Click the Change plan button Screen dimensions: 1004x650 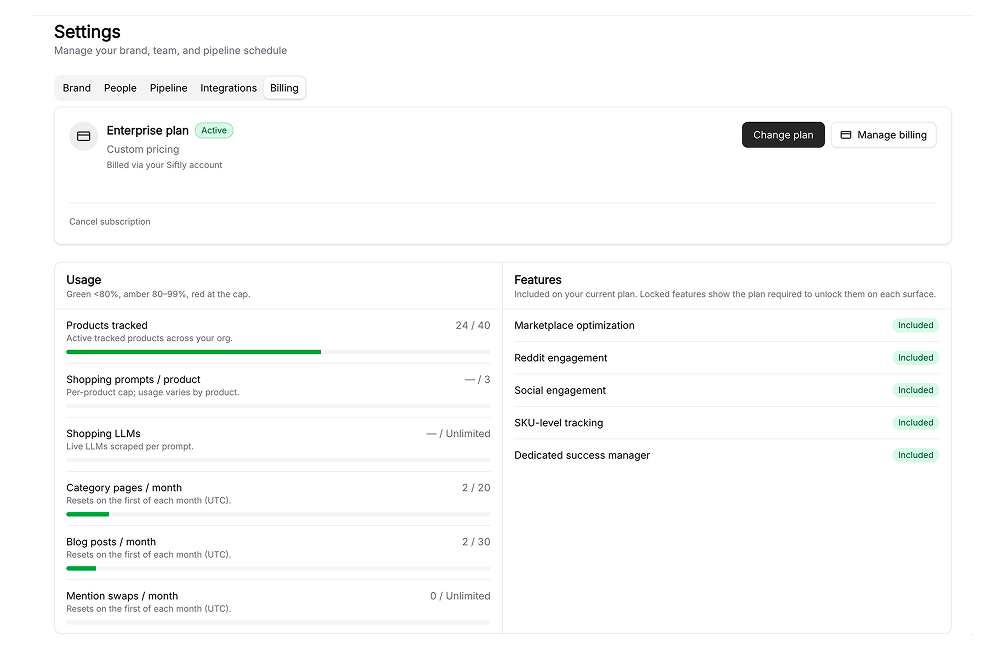(x=782, y=135)
